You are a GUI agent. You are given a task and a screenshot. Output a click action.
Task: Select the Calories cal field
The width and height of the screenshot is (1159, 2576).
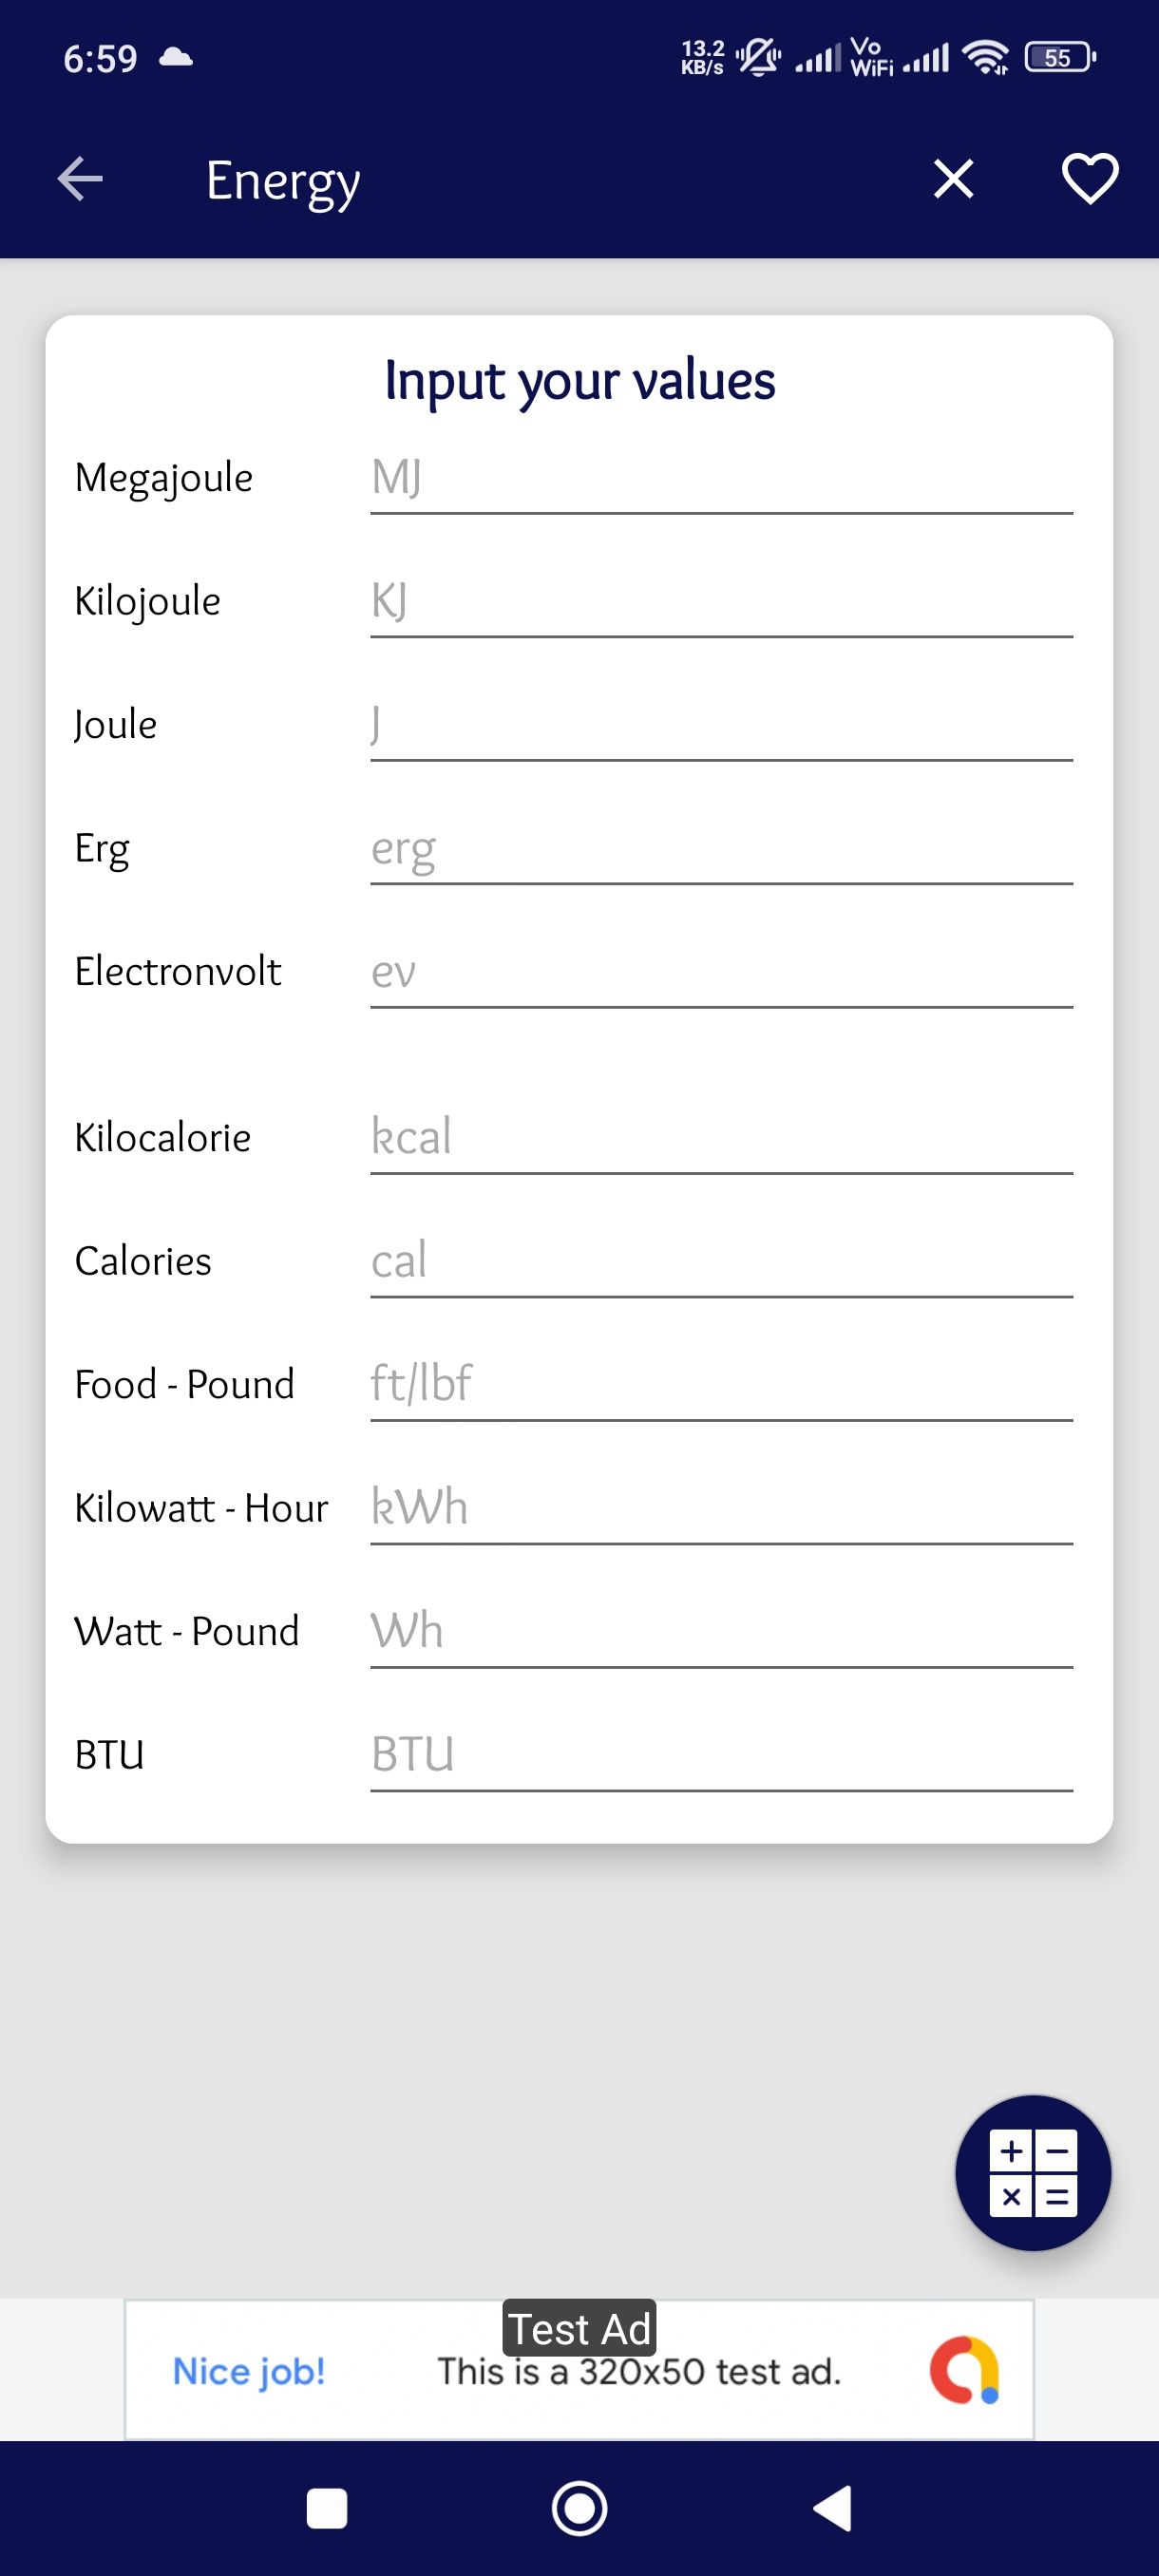(x=720, y=1263)
